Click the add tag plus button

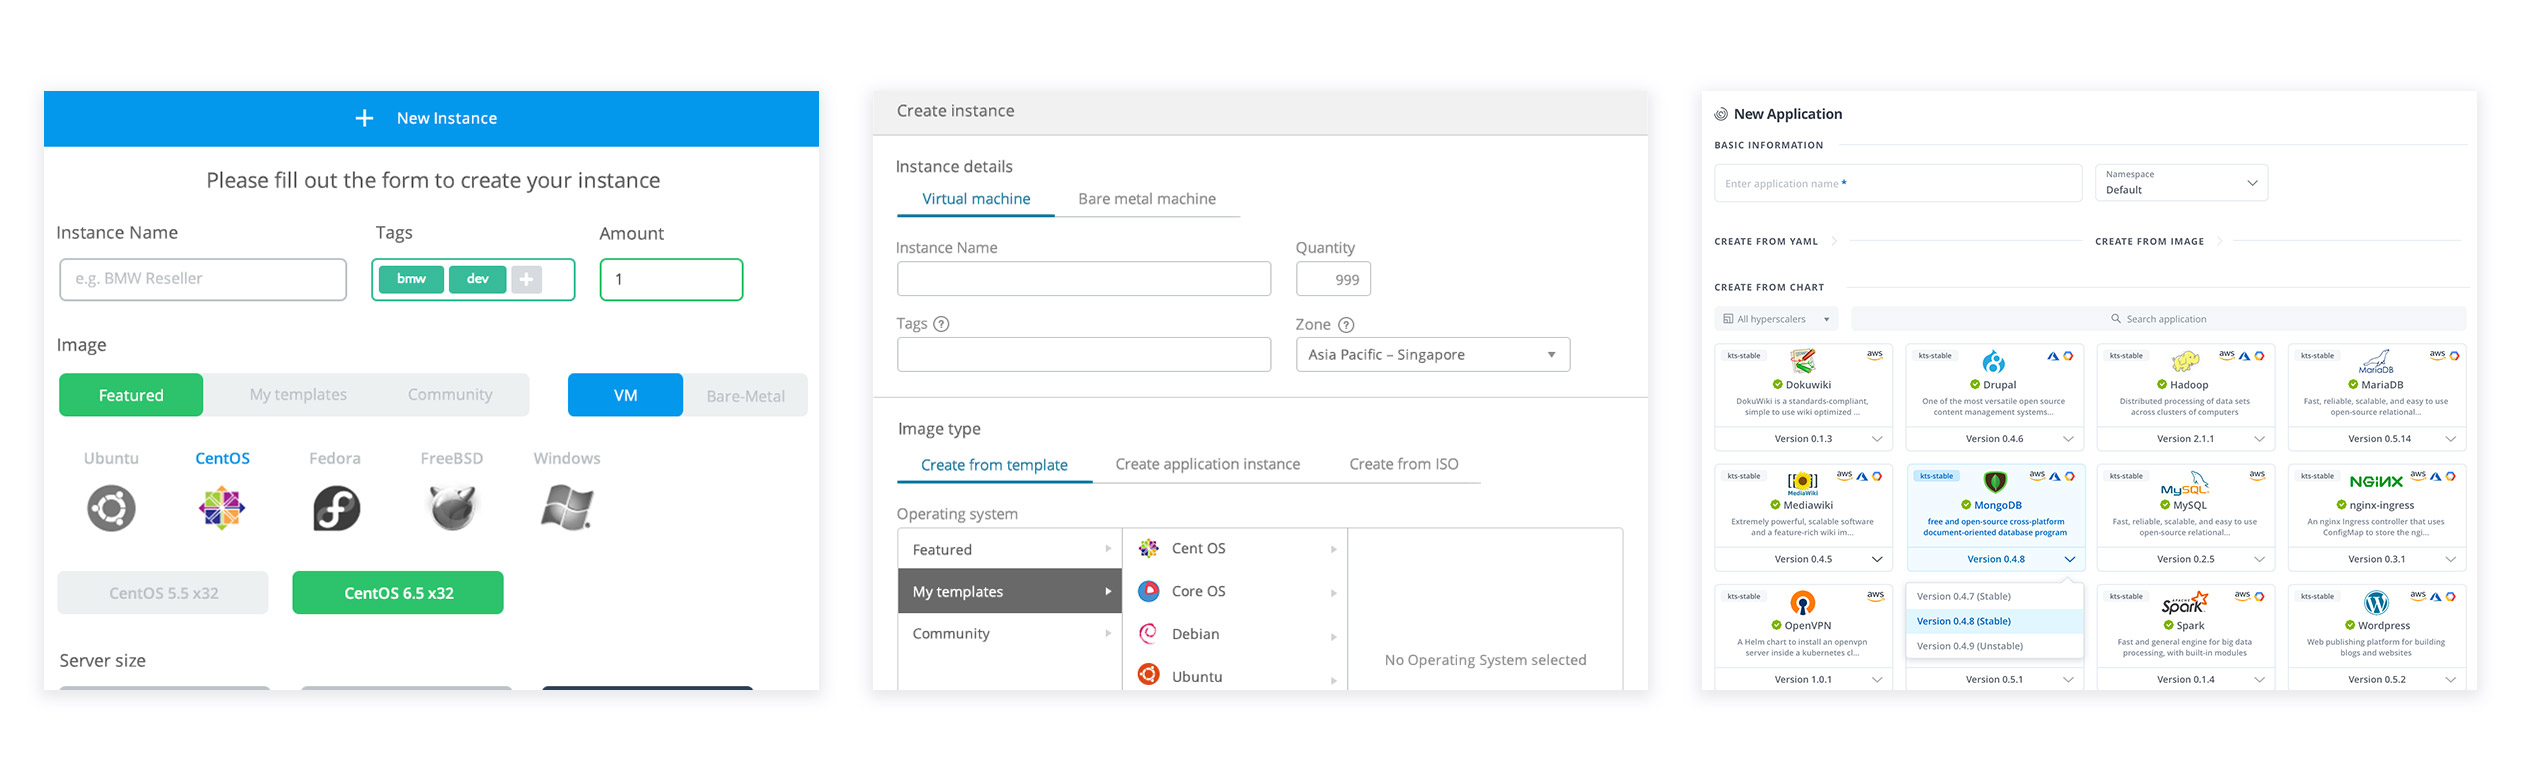coord(526,279)
